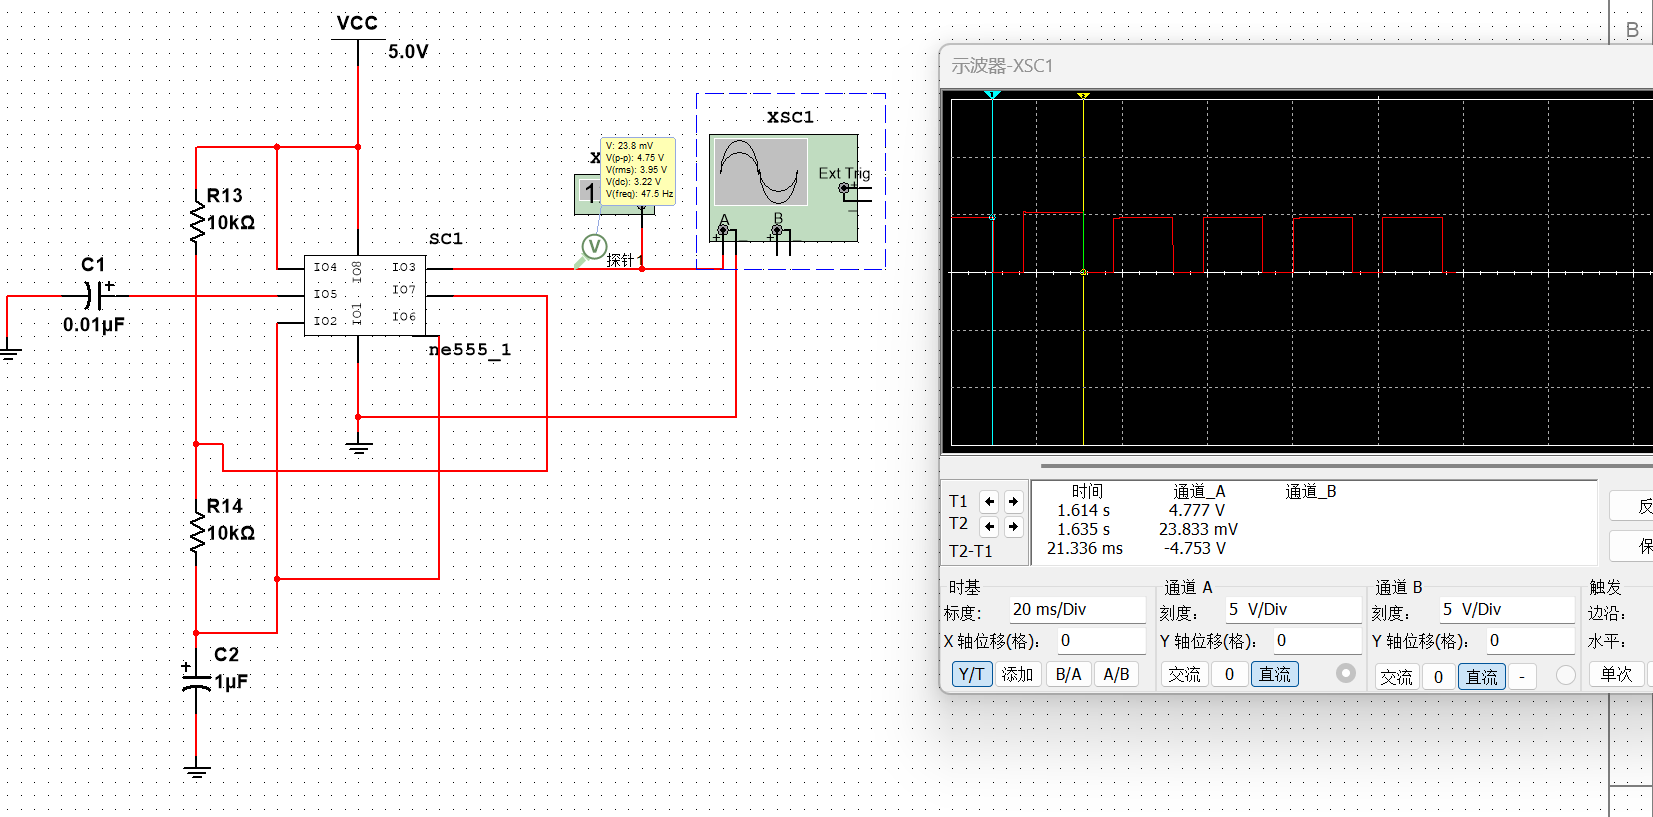Image resolution: width=1653 pixels, height=817 pixels.
Task: Click the 探针1 probe label
Action: click(625, 260)
